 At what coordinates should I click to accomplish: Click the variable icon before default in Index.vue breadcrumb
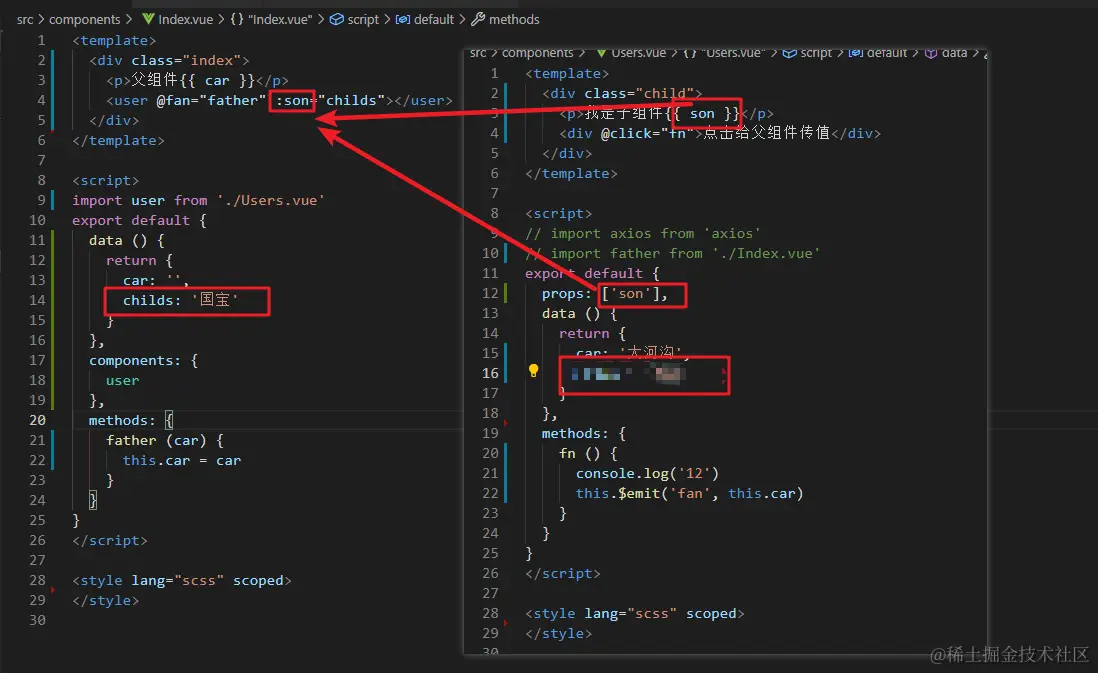(x=403, y=19)
